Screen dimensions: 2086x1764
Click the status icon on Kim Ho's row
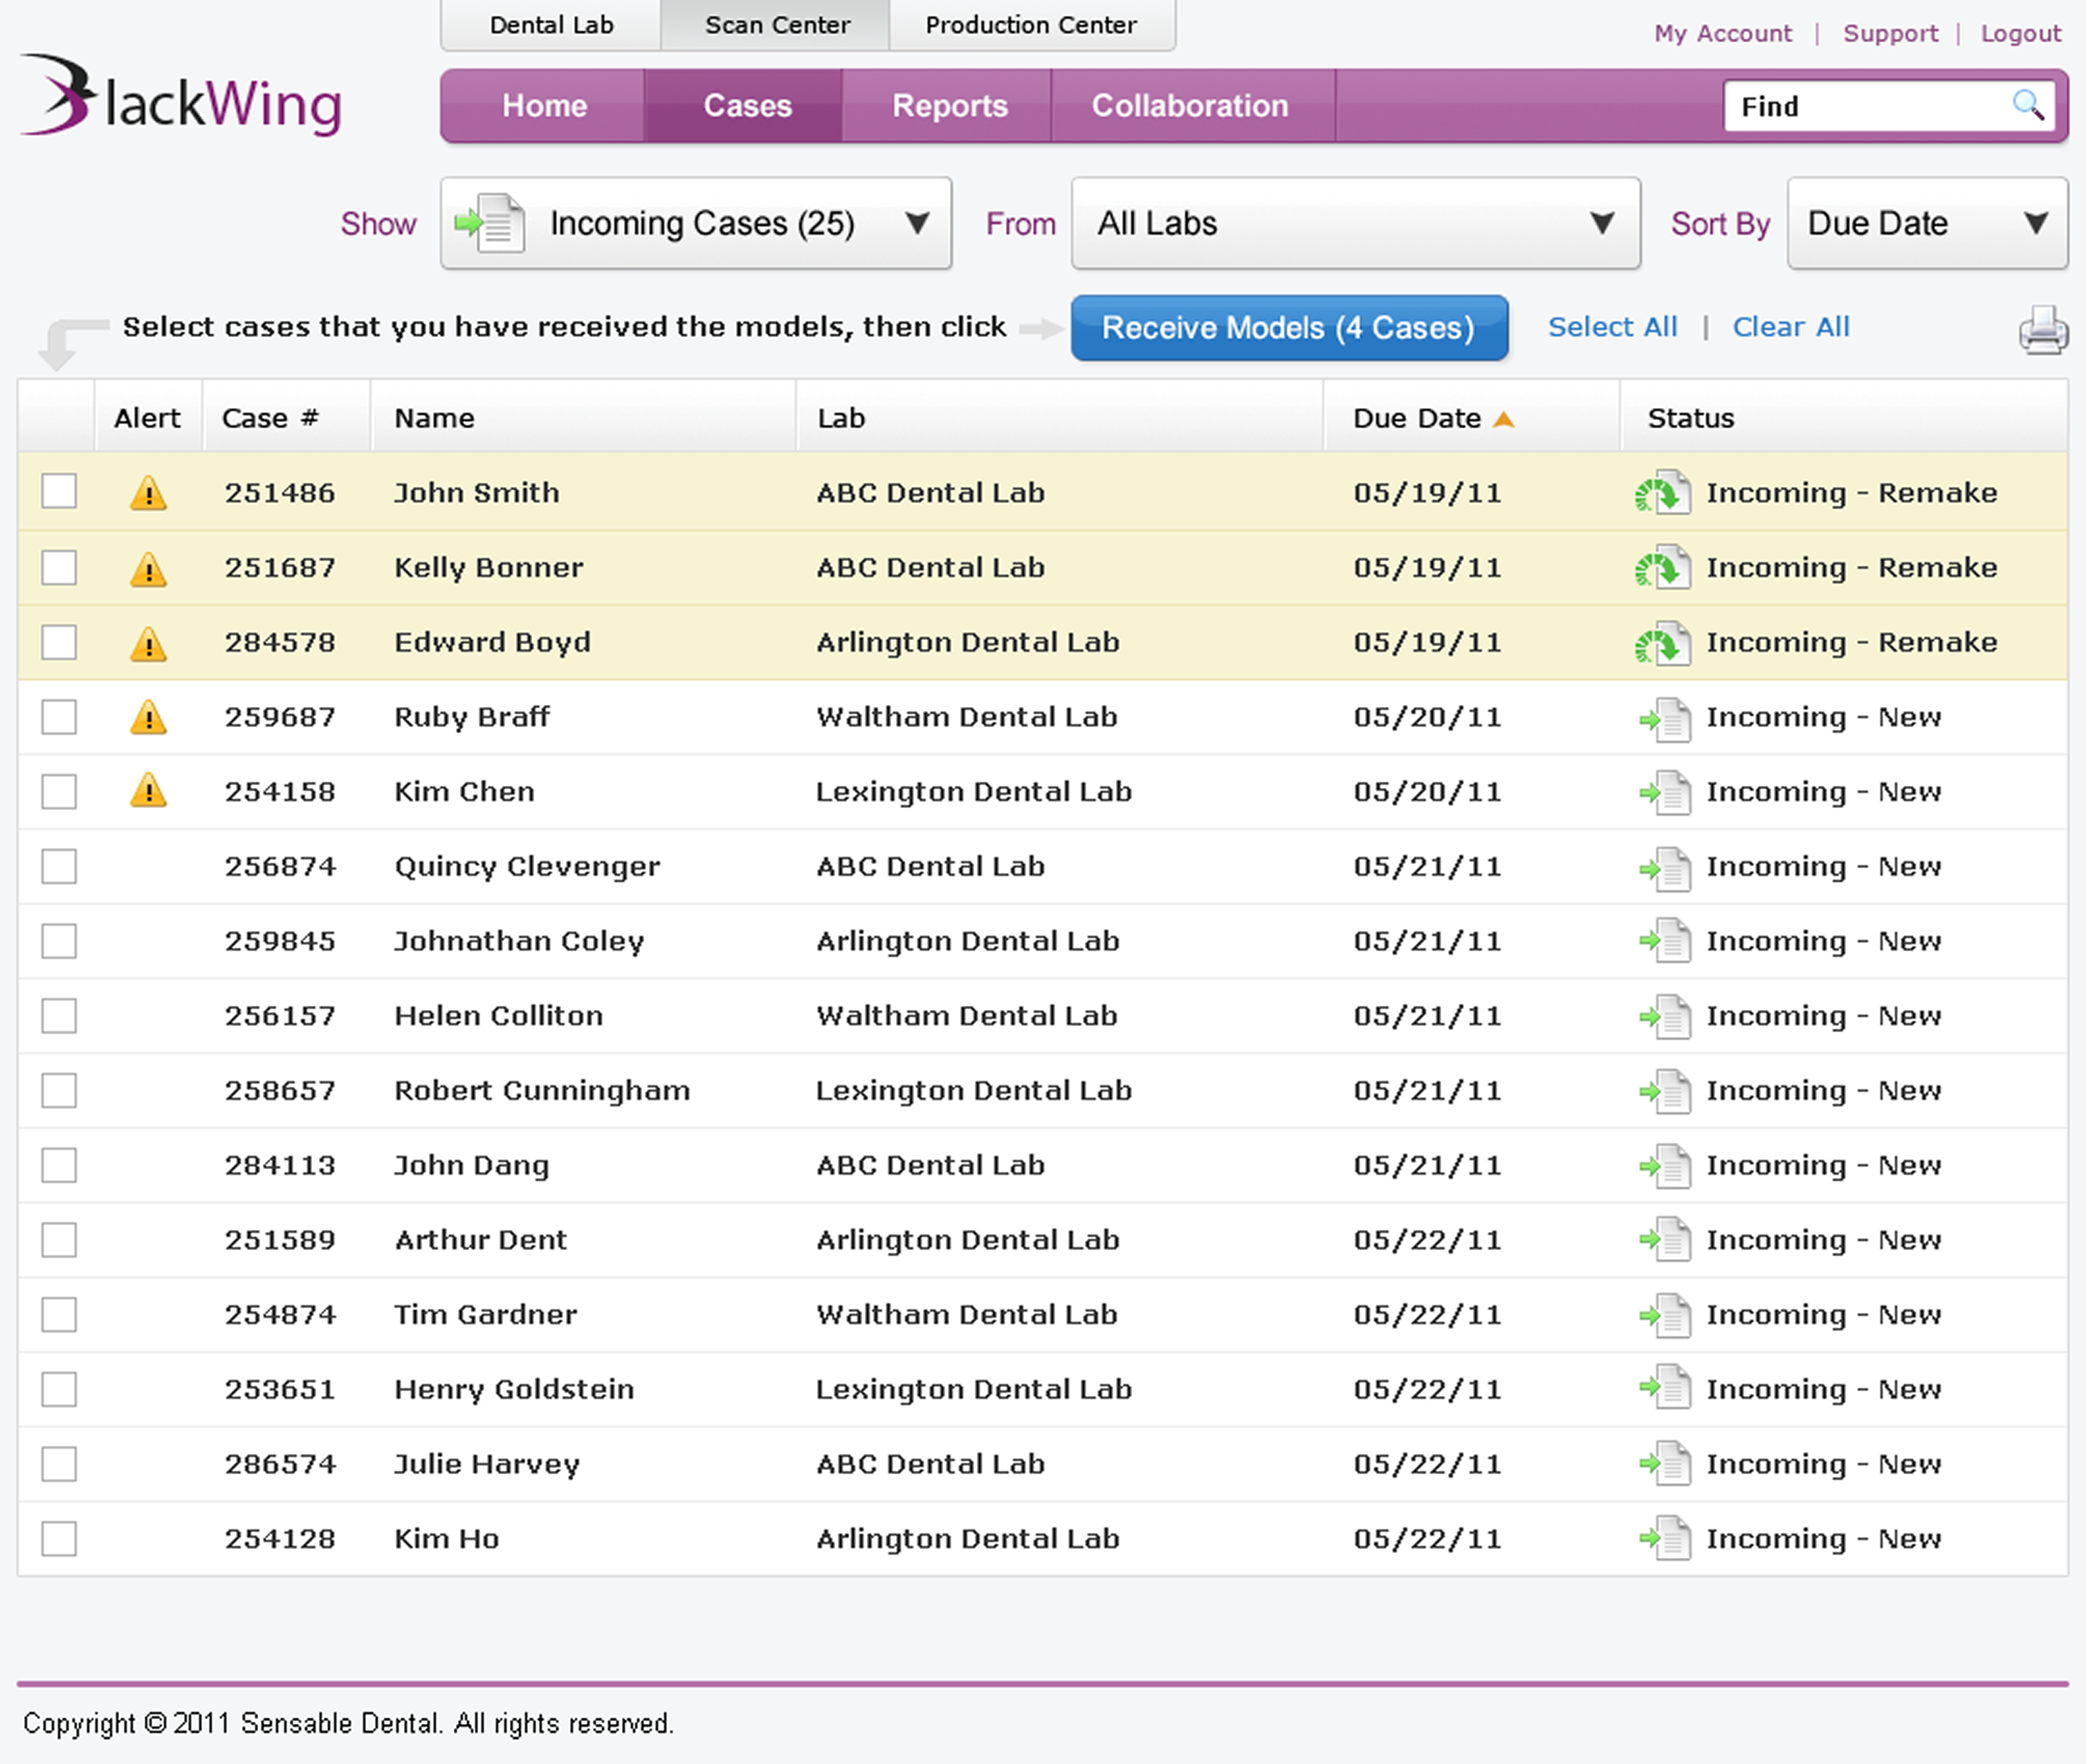1664,1539
